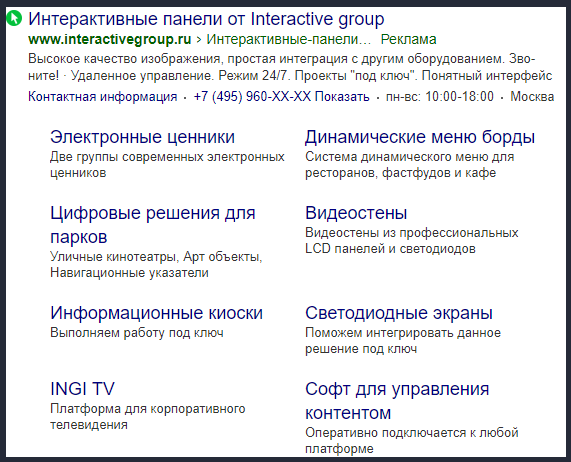Click description 'Система динамического меню для ресторанов'

click(410, 165)
